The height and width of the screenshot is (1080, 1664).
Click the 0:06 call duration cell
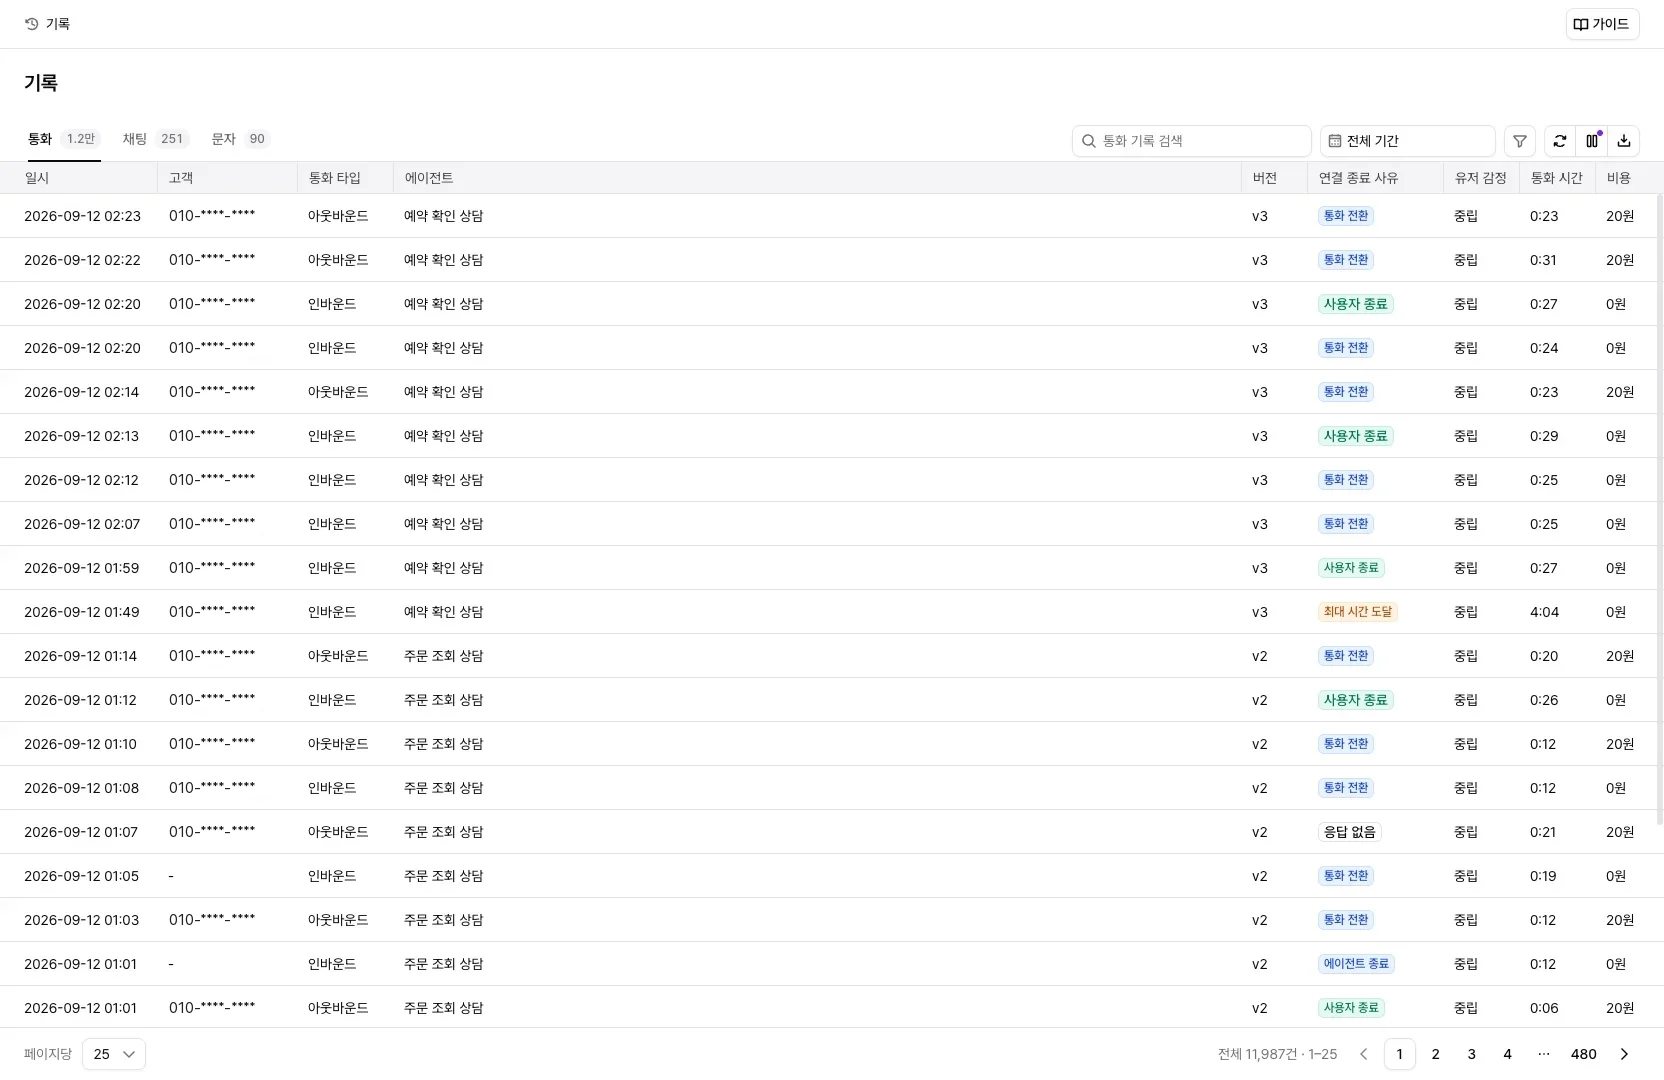pyautogui.click(x=1544, y=1008)
